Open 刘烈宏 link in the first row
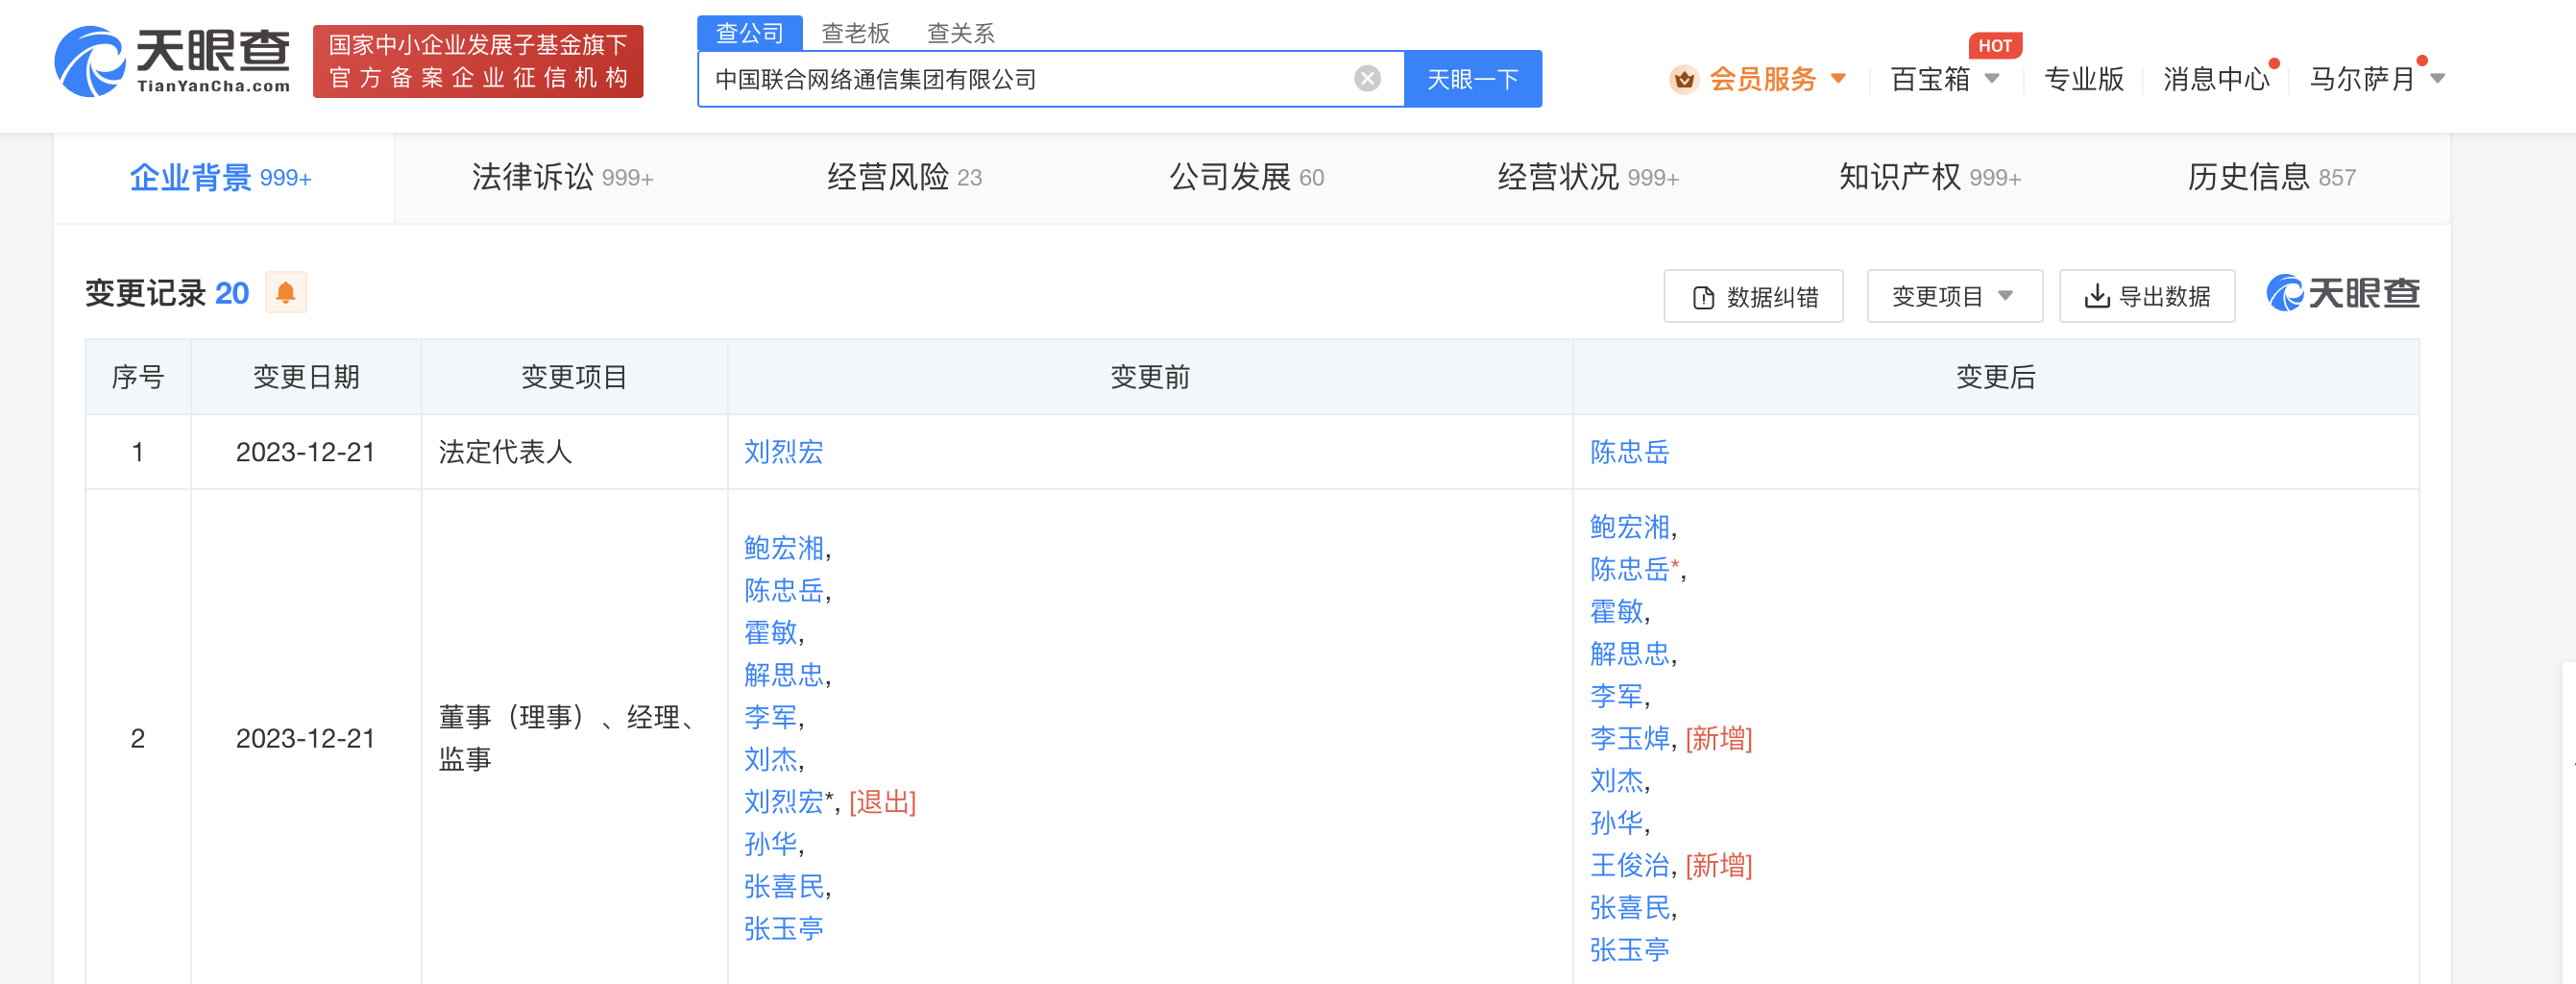Image resolution: width=2576 pixels, height=984 pixels. coord(783,452)
